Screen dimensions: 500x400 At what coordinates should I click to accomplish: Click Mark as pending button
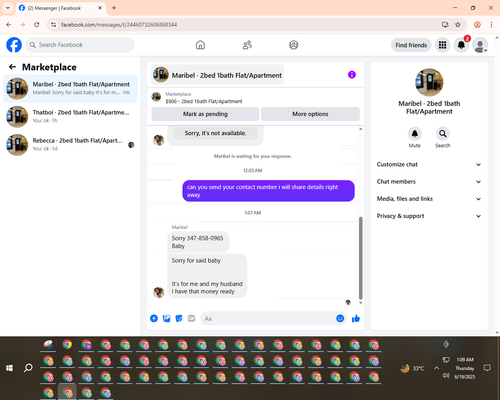[205, 114]
